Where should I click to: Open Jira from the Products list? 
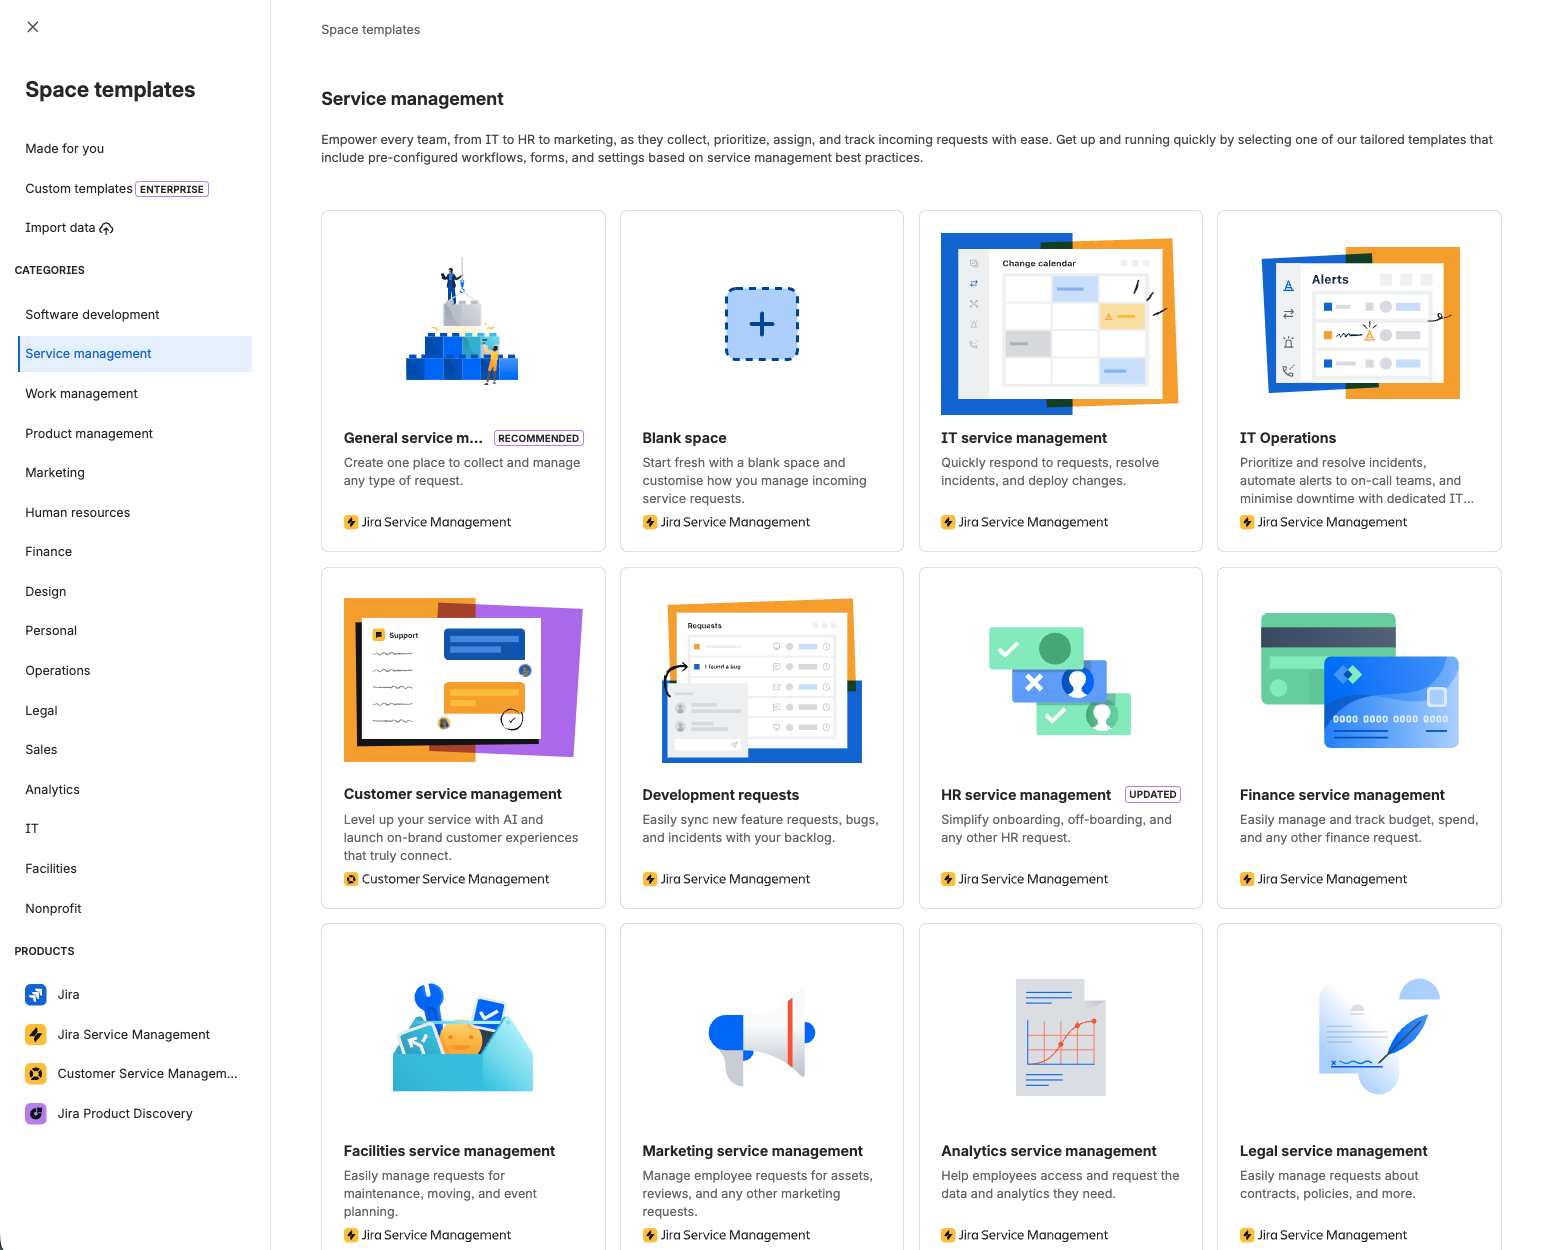pos(68,994)
